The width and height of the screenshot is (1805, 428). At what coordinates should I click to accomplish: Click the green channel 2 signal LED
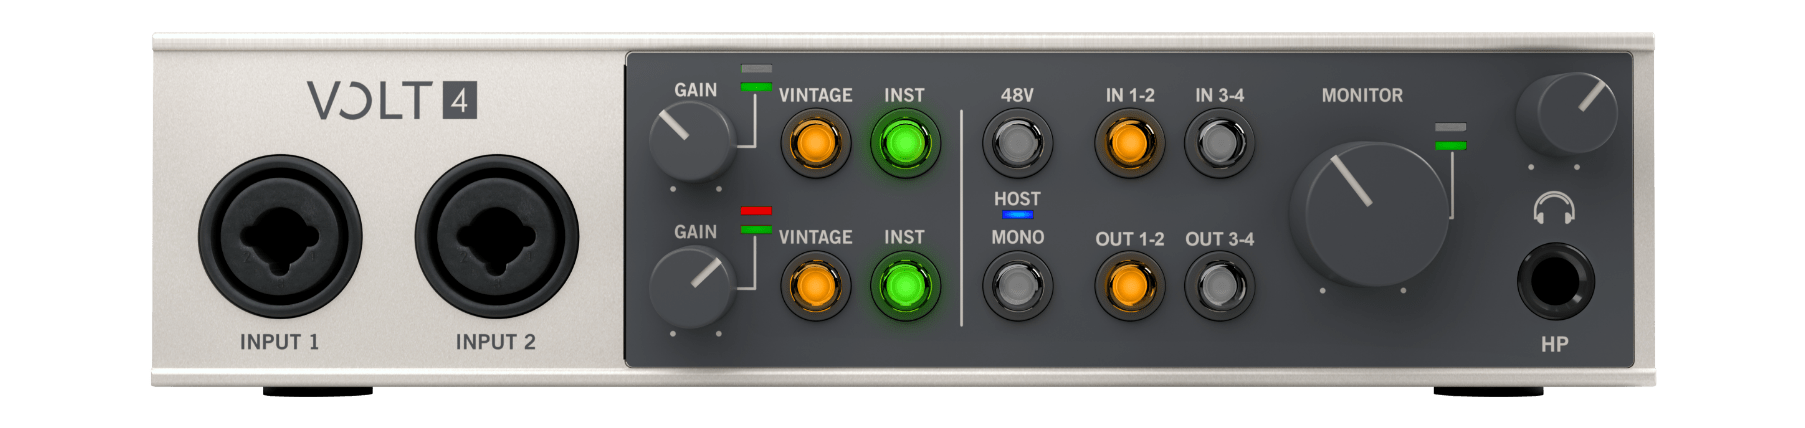tap(756, 229)
